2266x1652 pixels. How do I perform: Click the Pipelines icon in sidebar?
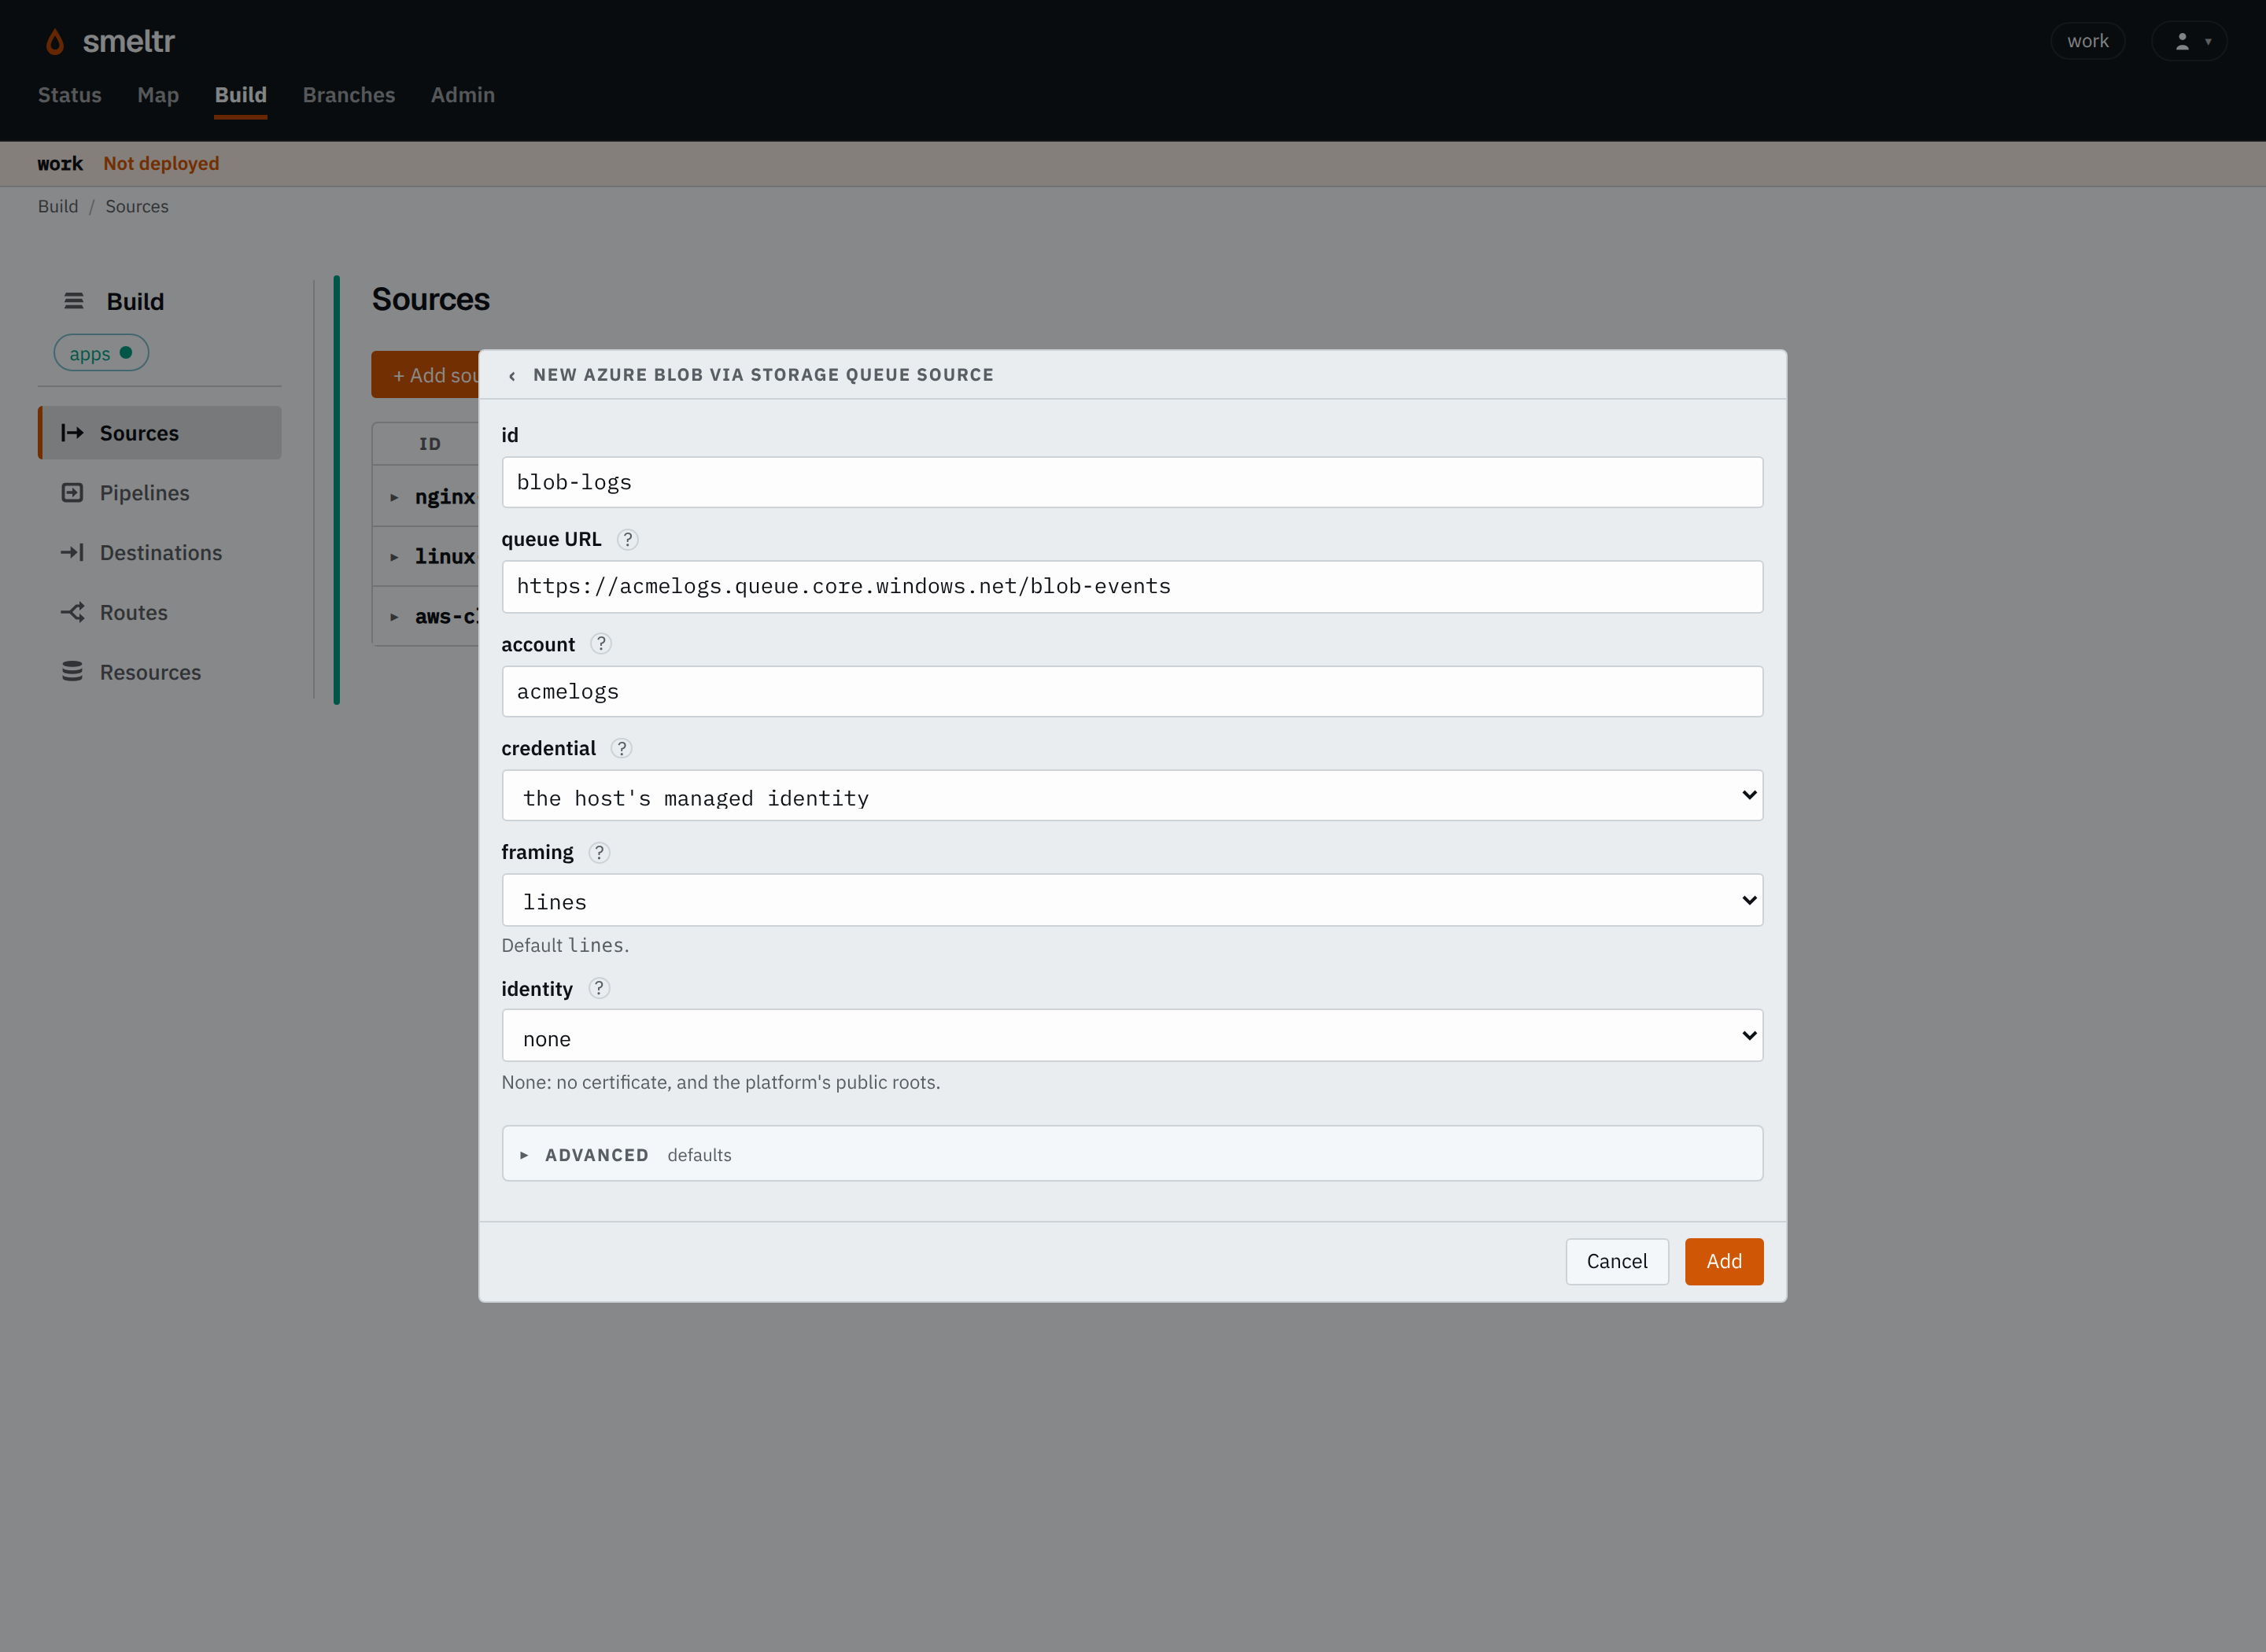pos(72,493)
